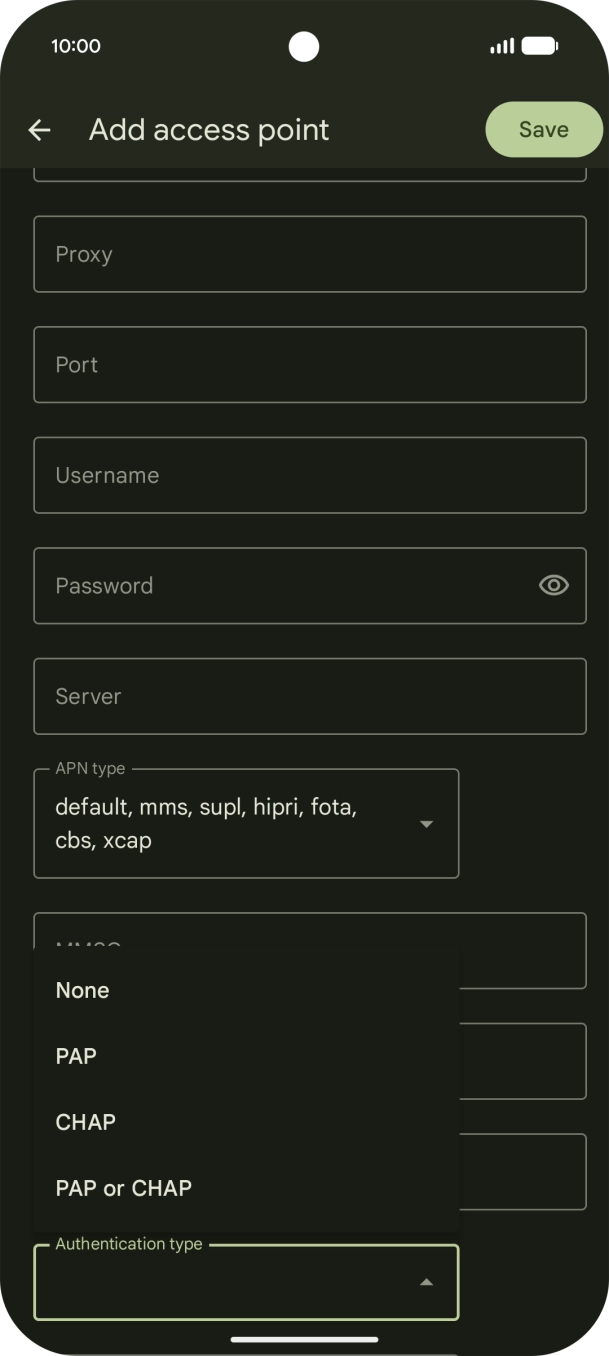Select None authentication option
Image resolution: width=609 pixels, height=1356 pixels.
82,990
